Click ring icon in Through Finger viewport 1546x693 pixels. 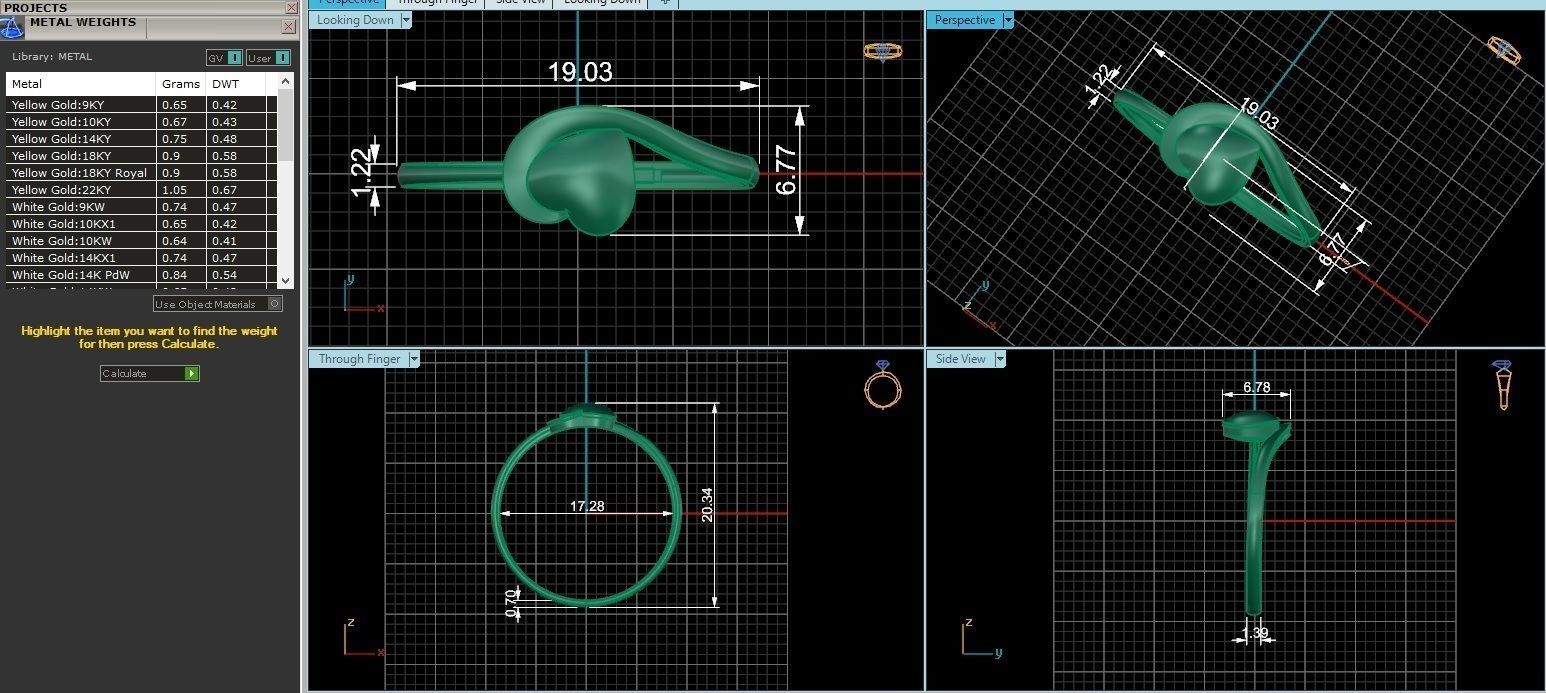pos(882,384)
